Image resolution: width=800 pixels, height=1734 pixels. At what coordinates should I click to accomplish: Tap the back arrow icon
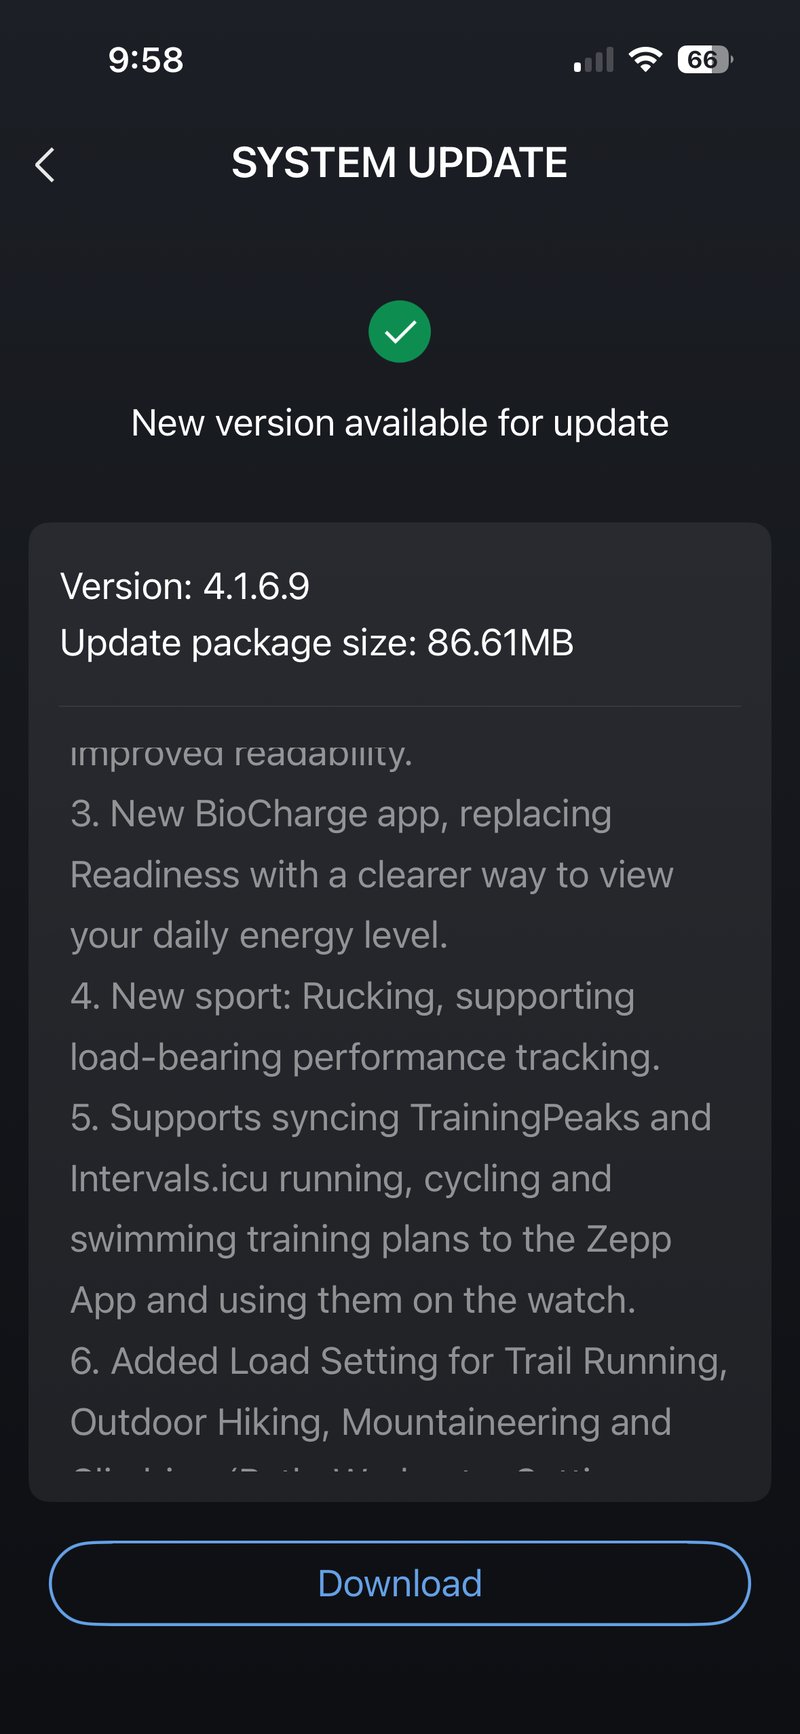click(x=44, y=164)
